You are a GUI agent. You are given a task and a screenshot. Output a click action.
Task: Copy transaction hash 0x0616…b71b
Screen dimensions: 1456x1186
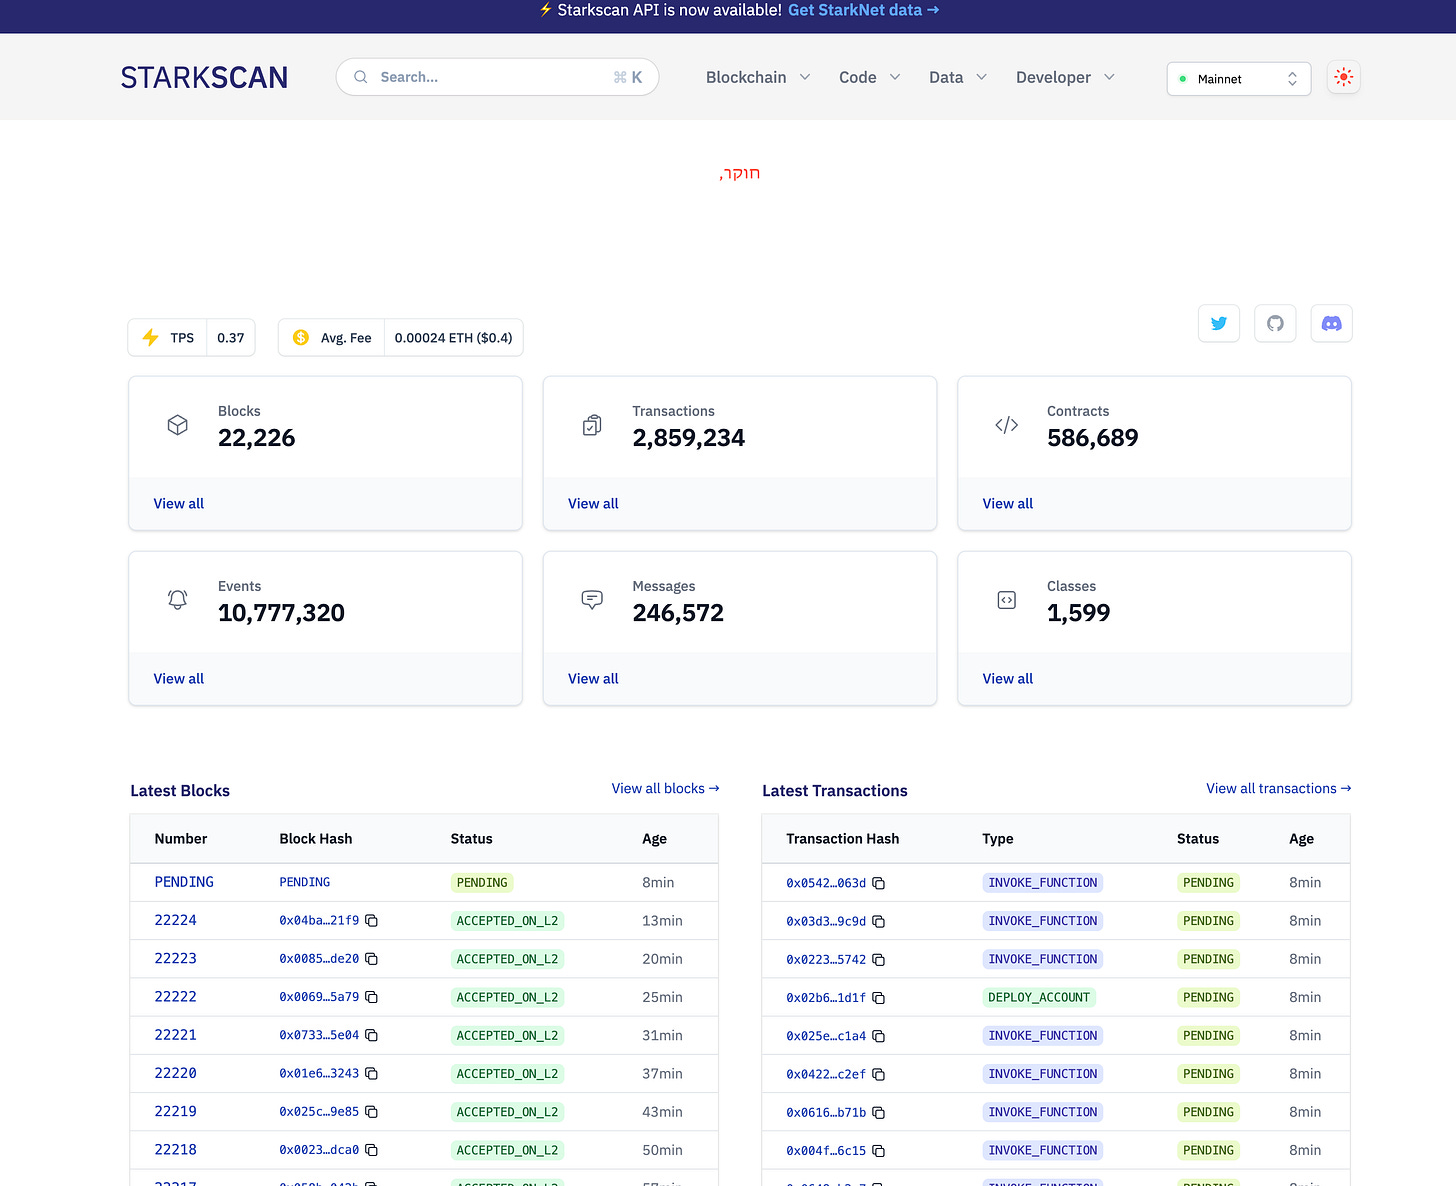pyautogui.click(x=878, y=1112)
